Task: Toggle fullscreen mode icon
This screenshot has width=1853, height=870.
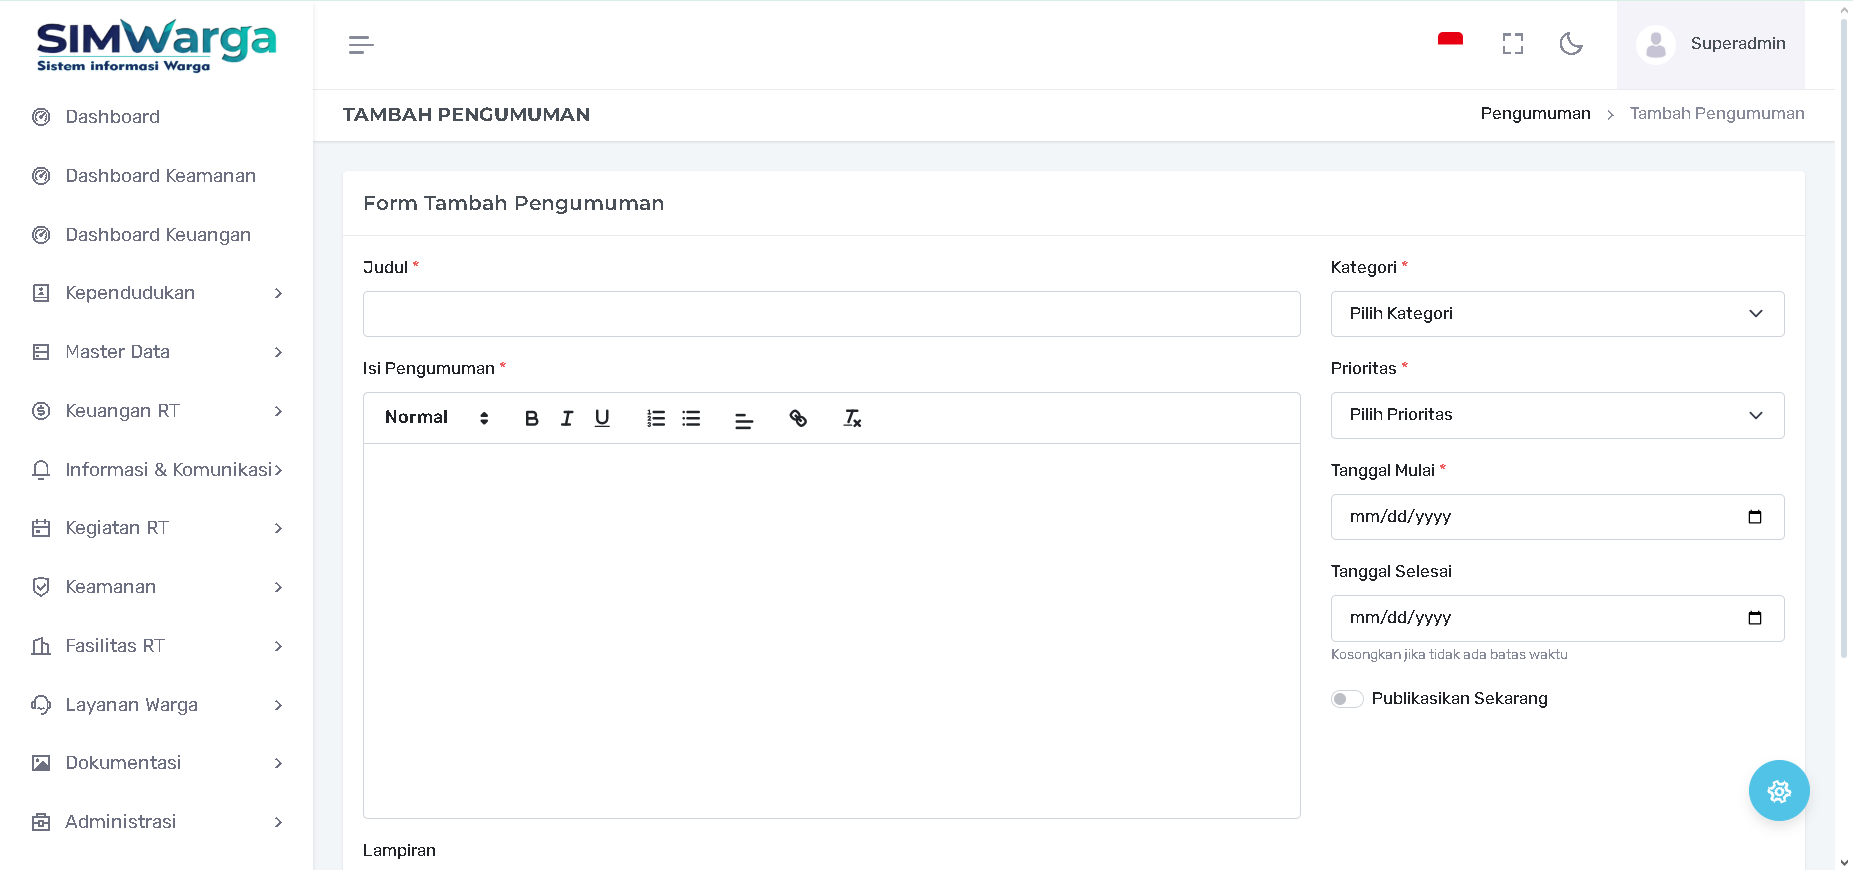Action: (1513, 44)
